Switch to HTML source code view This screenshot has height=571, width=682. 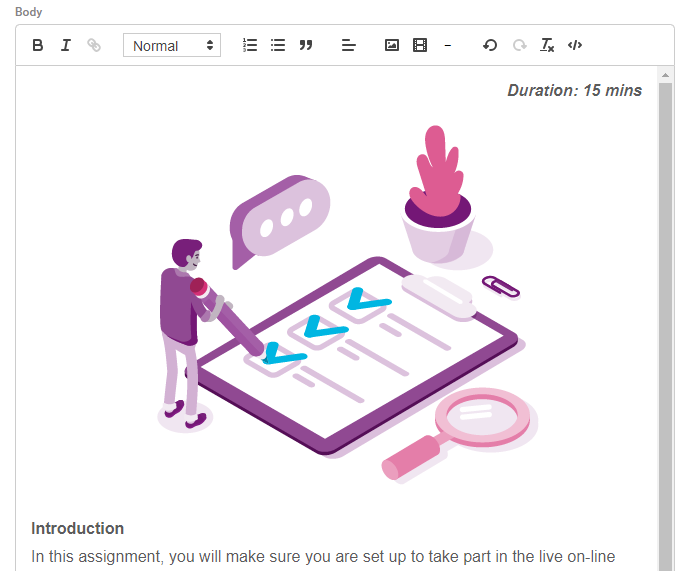point(575,45)
